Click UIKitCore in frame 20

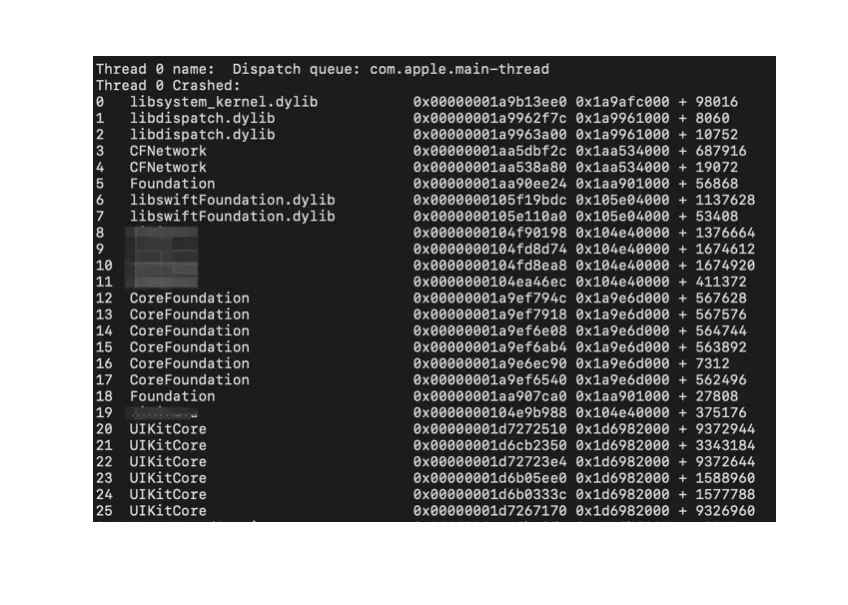point(168,429)
